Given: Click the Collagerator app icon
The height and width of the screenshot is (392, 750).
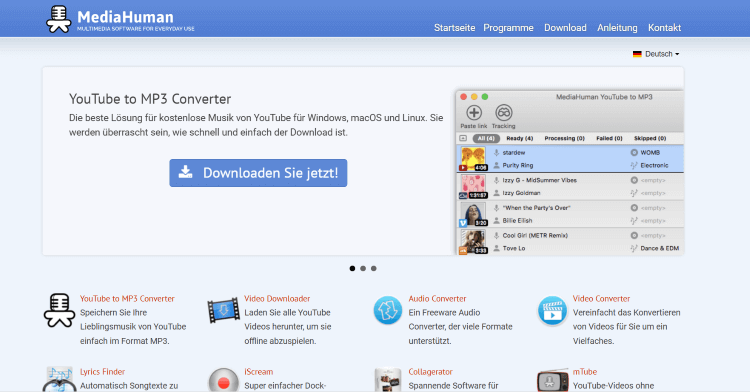Looking at the screenshot, I should (x=388, y=380).
